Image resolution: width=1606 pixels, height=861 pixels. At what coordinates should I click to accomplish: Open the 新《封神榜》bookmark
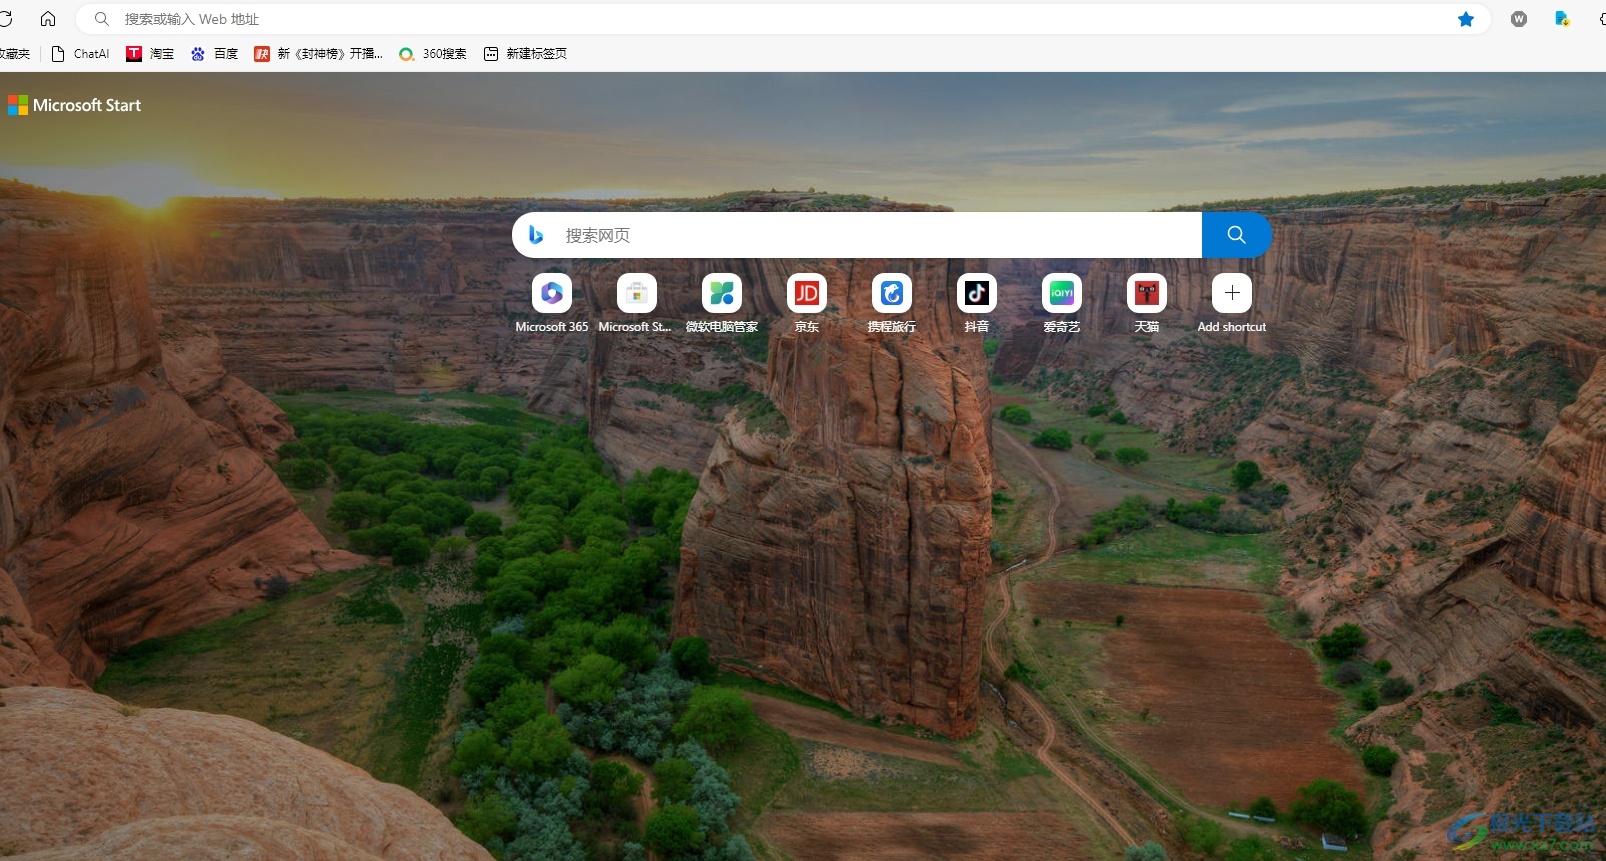pos(318,54)
